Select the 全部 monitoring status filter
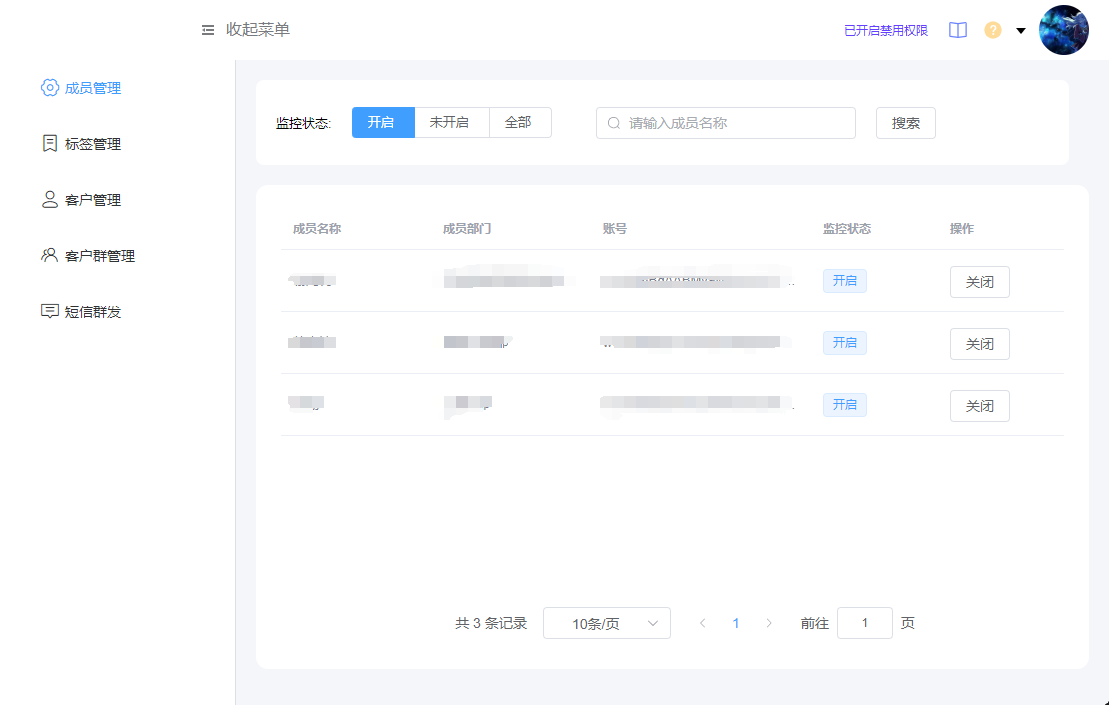1109x705 pixels. coord(520,122)
